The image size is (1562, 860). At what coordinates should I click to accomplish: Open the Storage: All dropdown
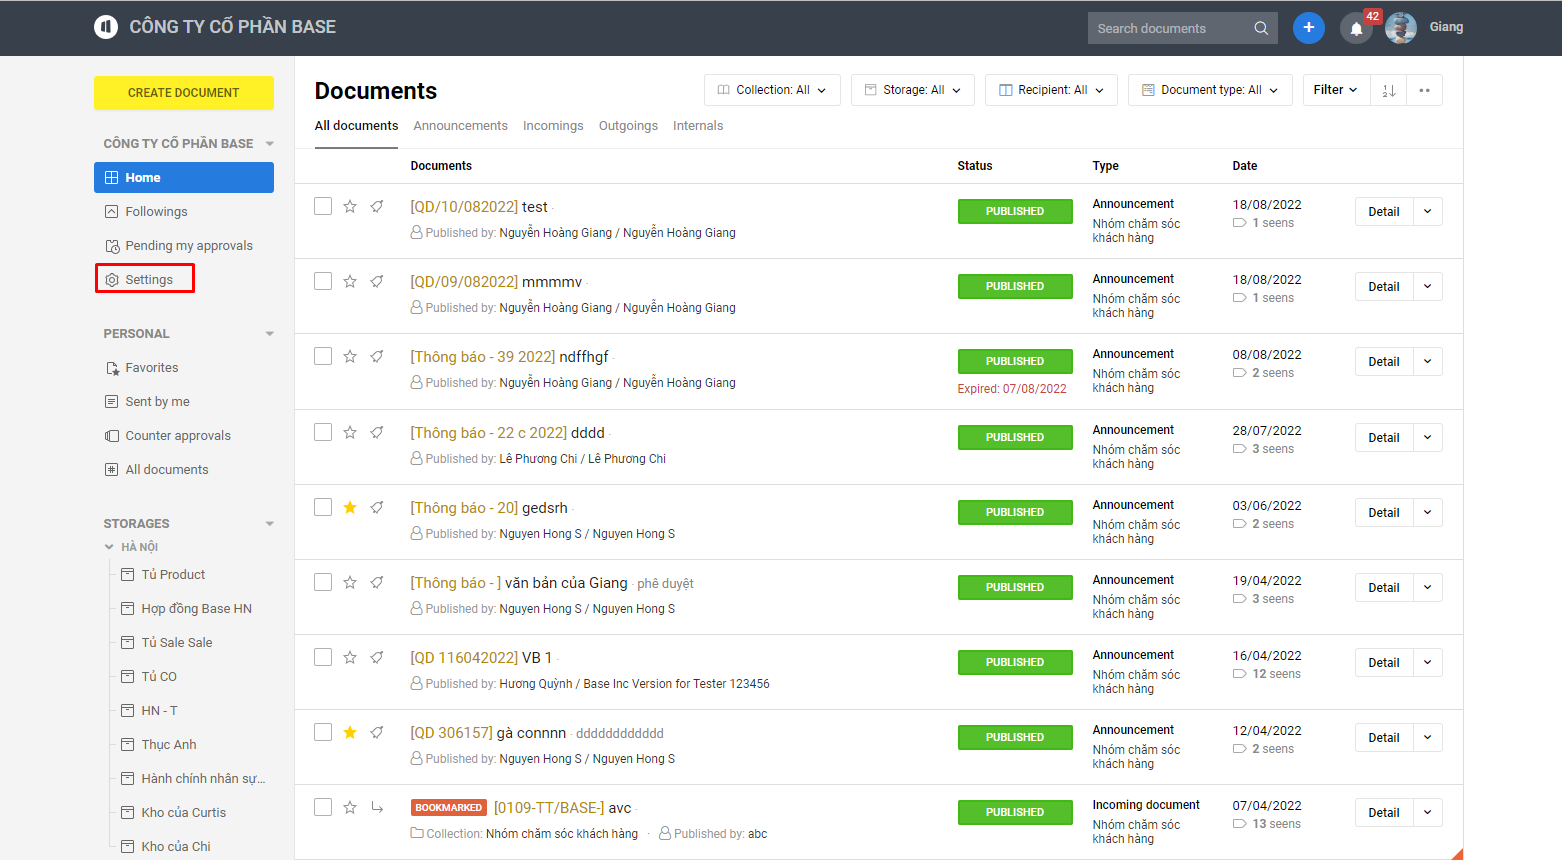(x=912, y=90)
